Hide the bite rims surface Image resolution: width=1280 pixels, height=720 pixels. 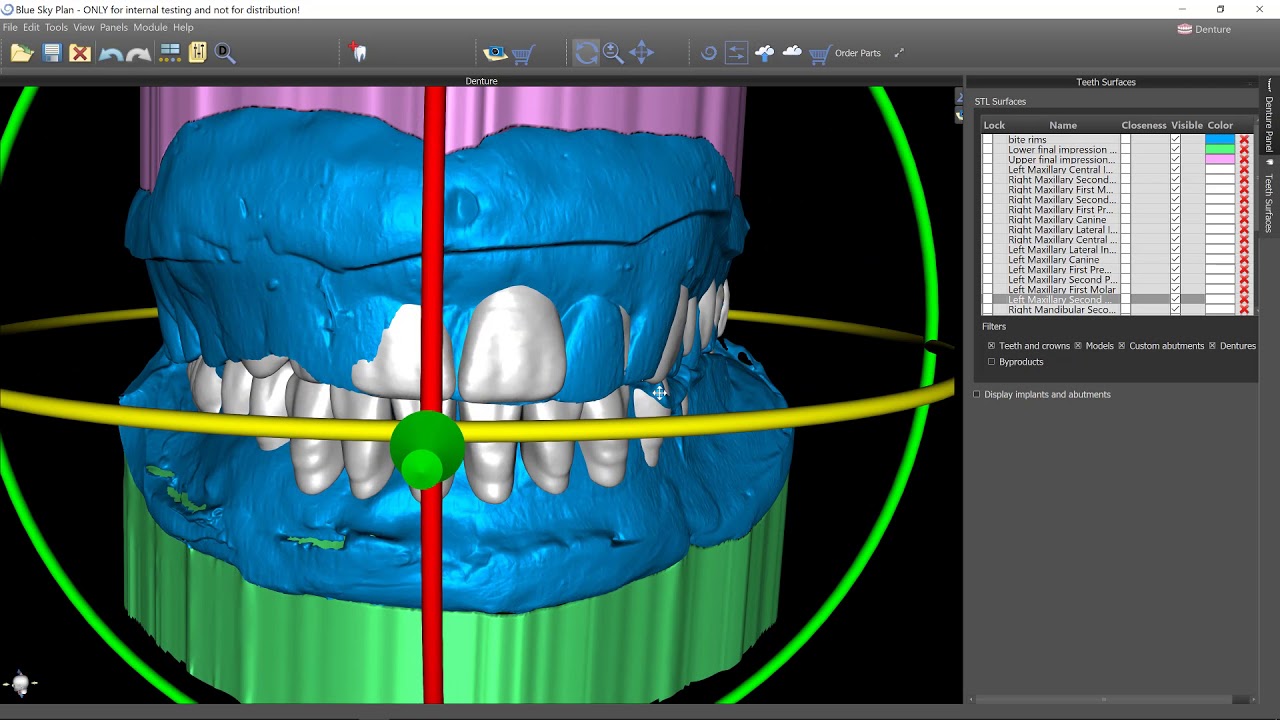1175,140
